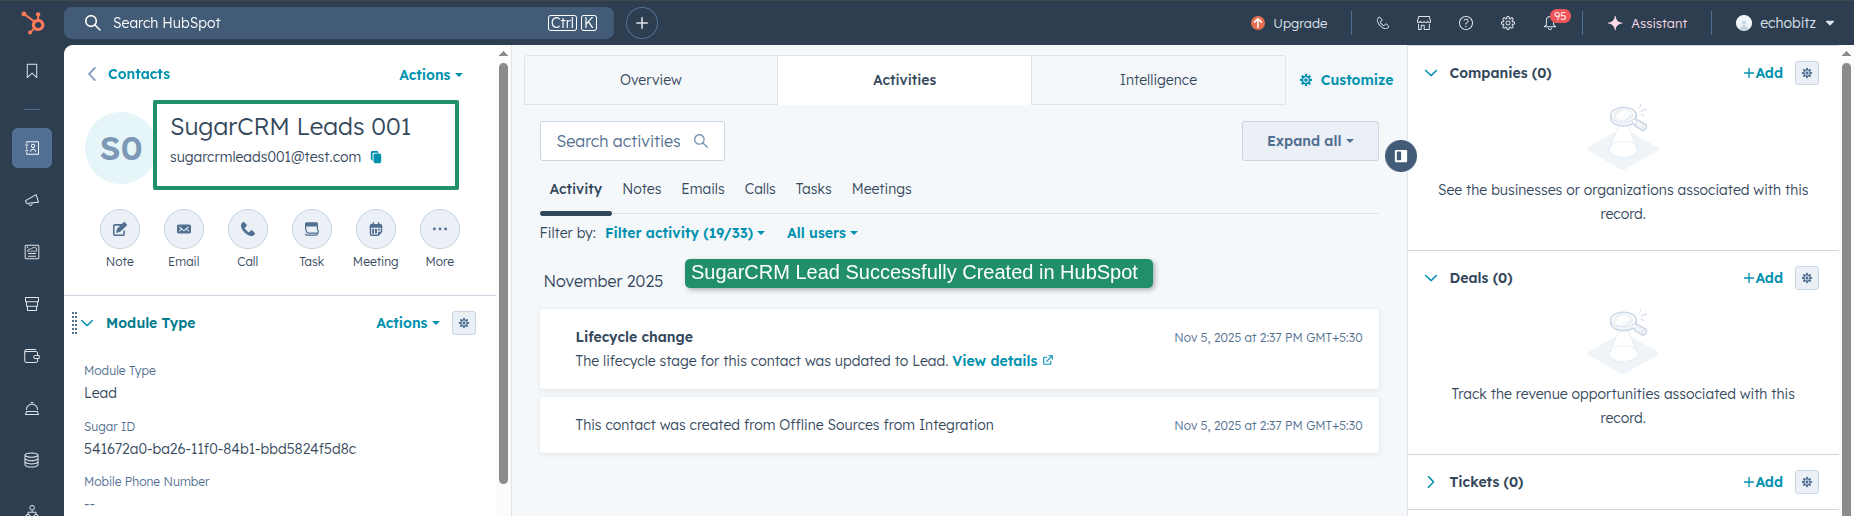Click Lead value under Module Type
The height and width of the screenshot is (516, 1854).
100,393
